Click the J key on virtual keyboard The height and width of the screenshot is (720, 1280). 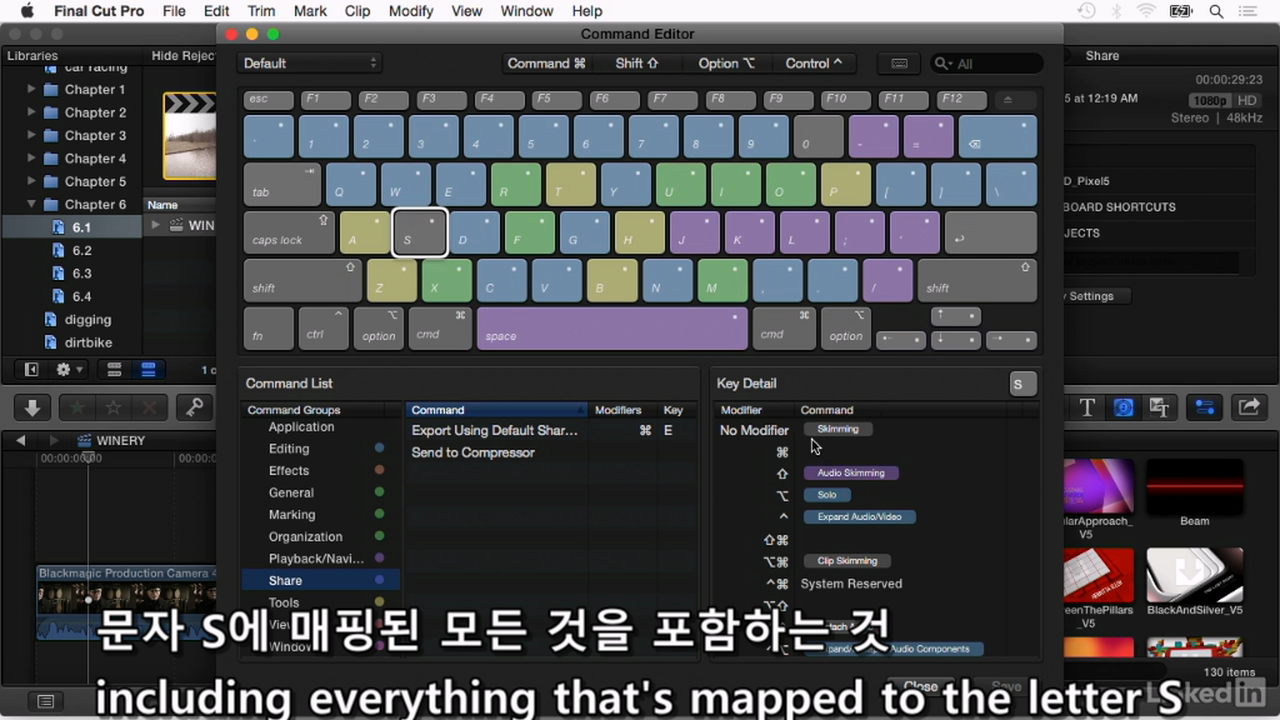(x=695, y=232)
